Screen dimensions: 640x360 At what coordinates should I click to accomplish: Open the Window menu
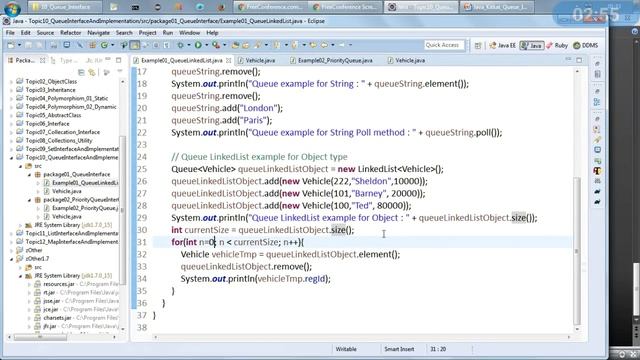[189, 33]
